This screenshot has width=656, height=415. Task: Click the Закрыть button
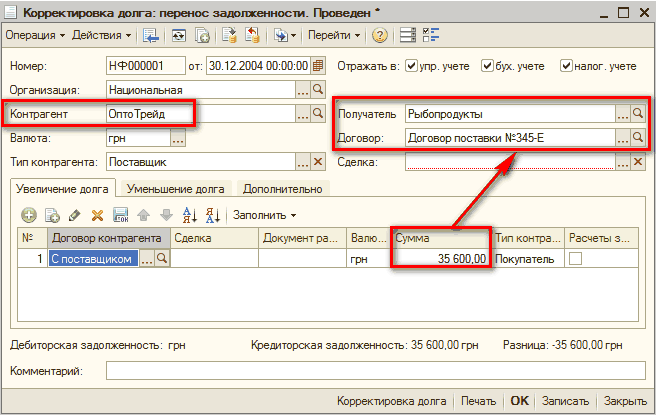(625, 401)
